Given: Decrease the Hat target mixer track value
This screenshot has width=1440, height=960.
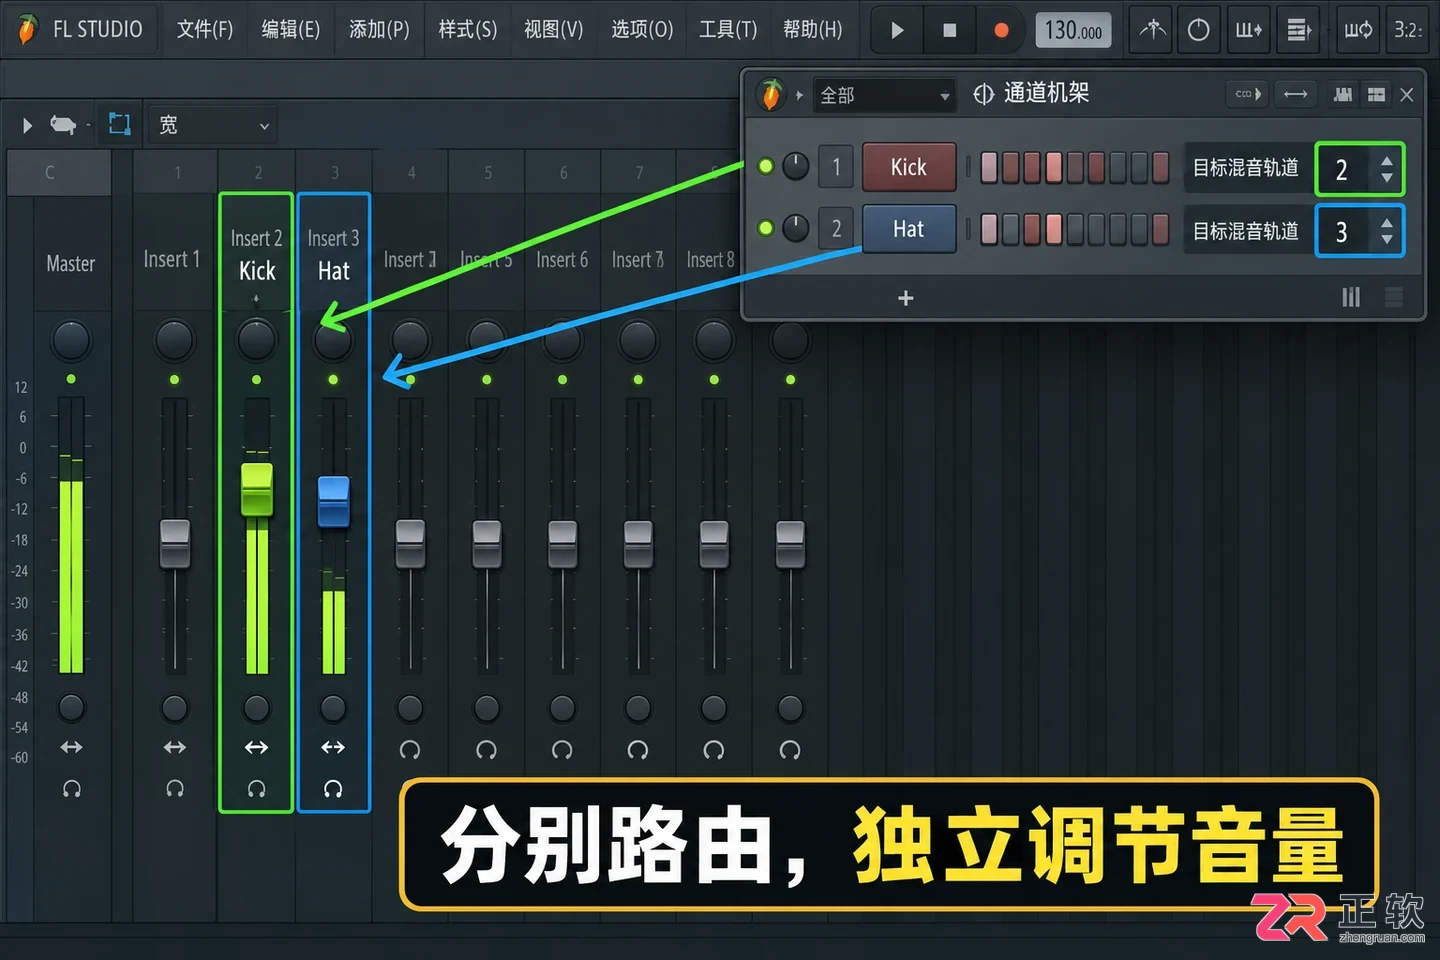Looking at the screenshot, I should [1386, 240].
